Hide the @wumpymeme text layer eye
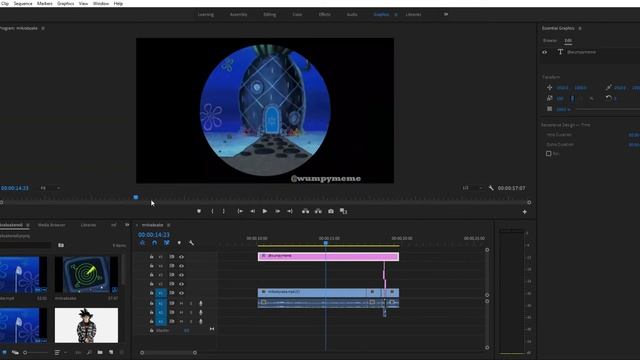Image resolution: width=640 pixels, height=360 pixels. (544, 52)
